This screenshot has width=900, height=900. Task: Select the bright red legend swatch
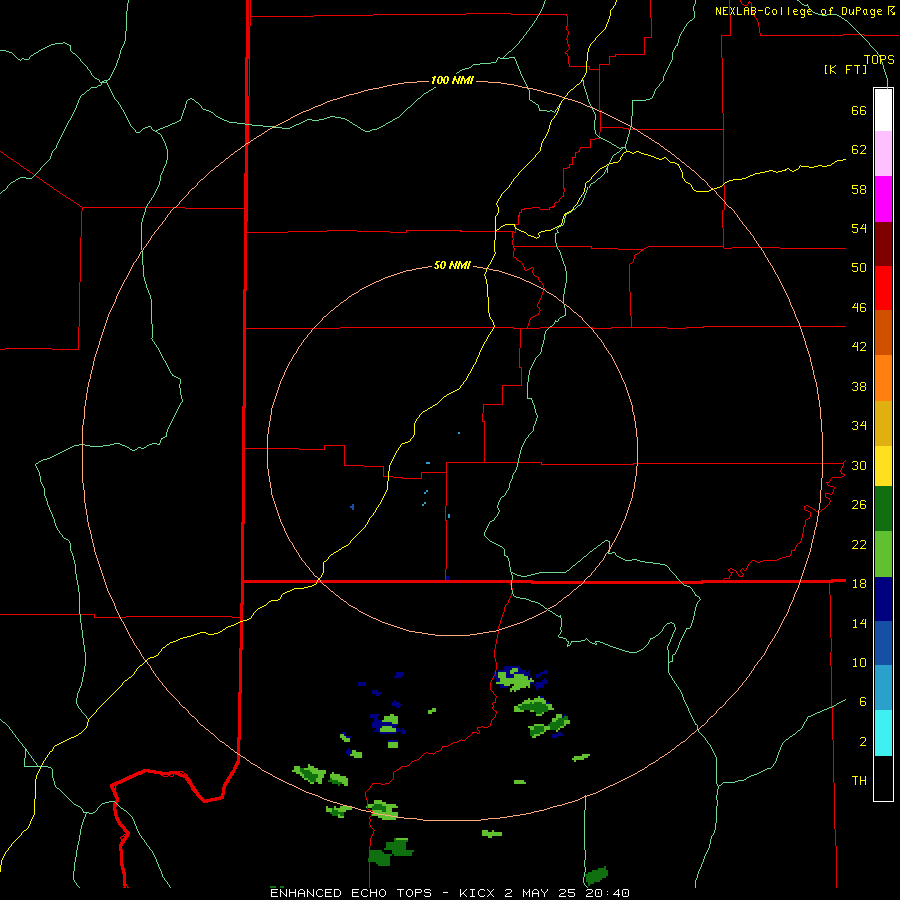pyautogui.click(x=883, y=288)
